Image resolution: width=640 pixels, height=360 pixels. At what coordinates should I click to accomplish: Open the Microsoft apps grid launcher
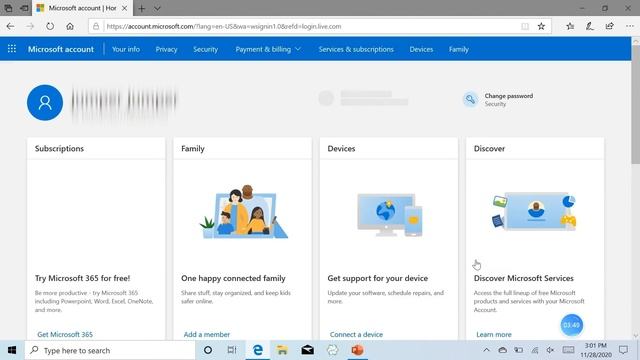pos(12,49)
